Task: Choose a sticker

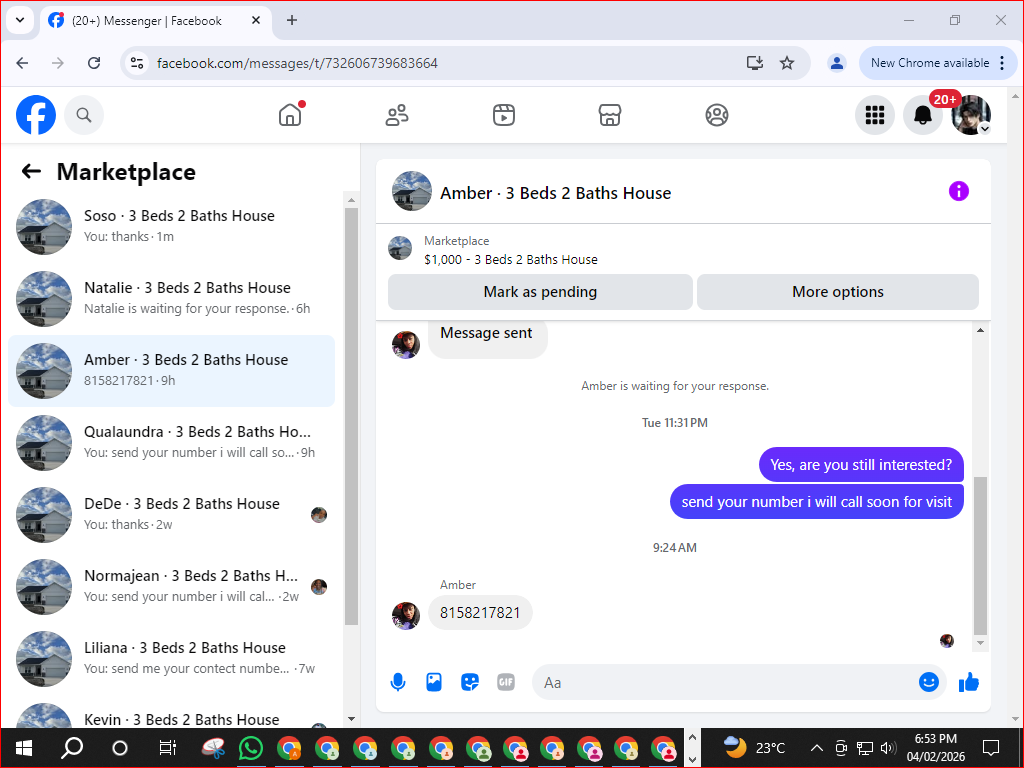Action: (470, 682)
